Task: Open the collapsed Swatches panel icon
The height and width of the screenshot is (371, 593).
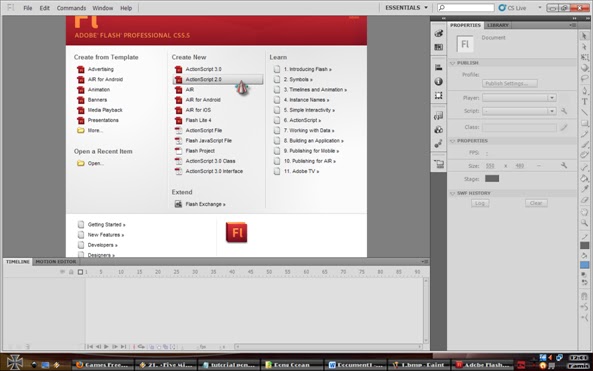Action: (439, 47)
